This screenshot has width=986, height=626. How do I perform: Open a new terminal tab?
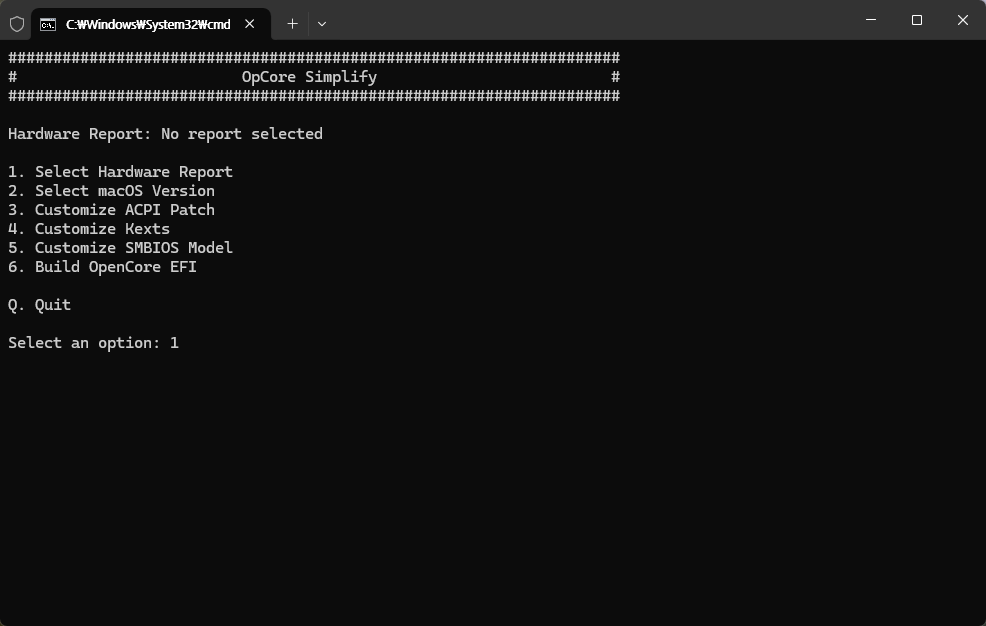(292, 24)
